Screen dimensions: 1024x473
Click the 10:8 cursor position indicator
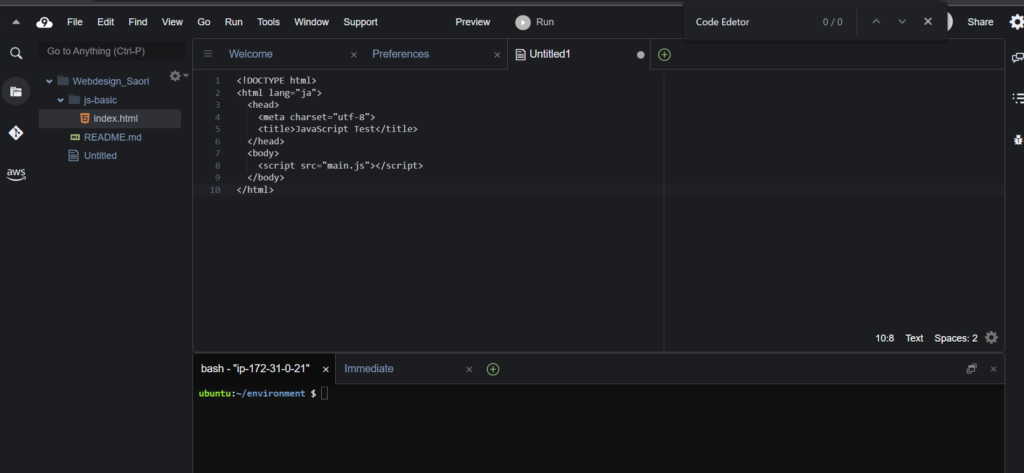885,338
